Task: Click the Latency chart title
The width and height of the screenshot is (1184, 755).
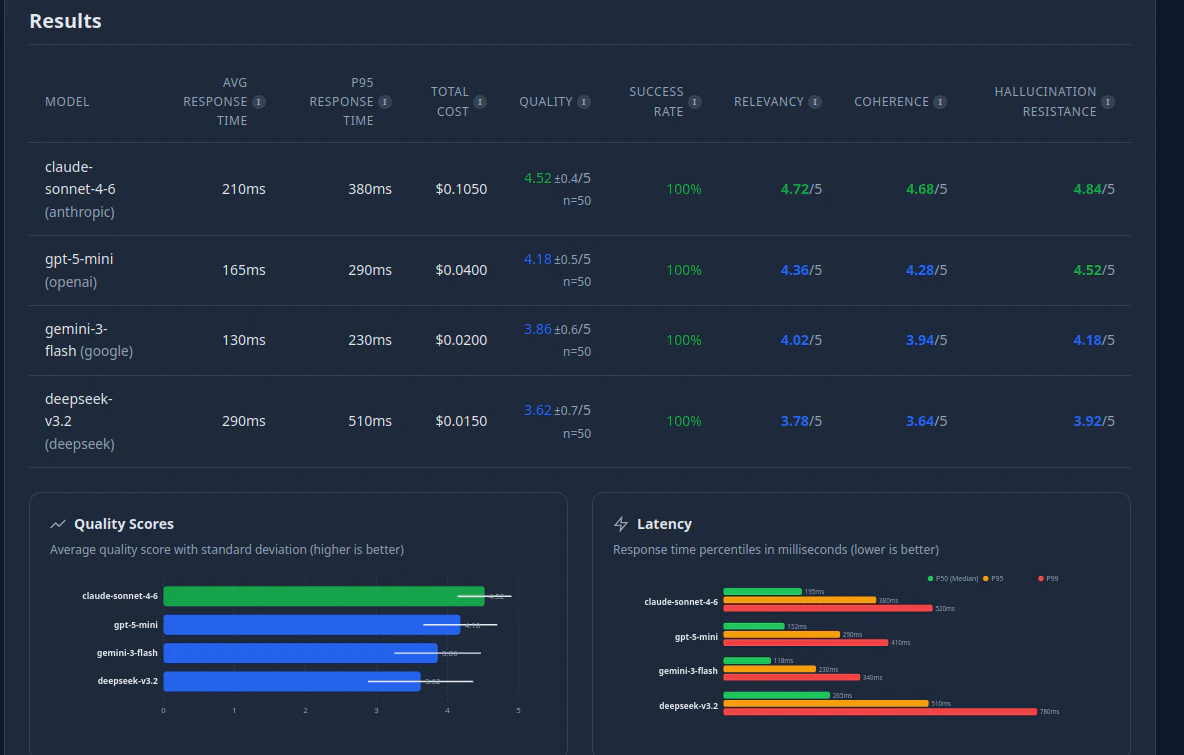Action: (x=664, y=524)
